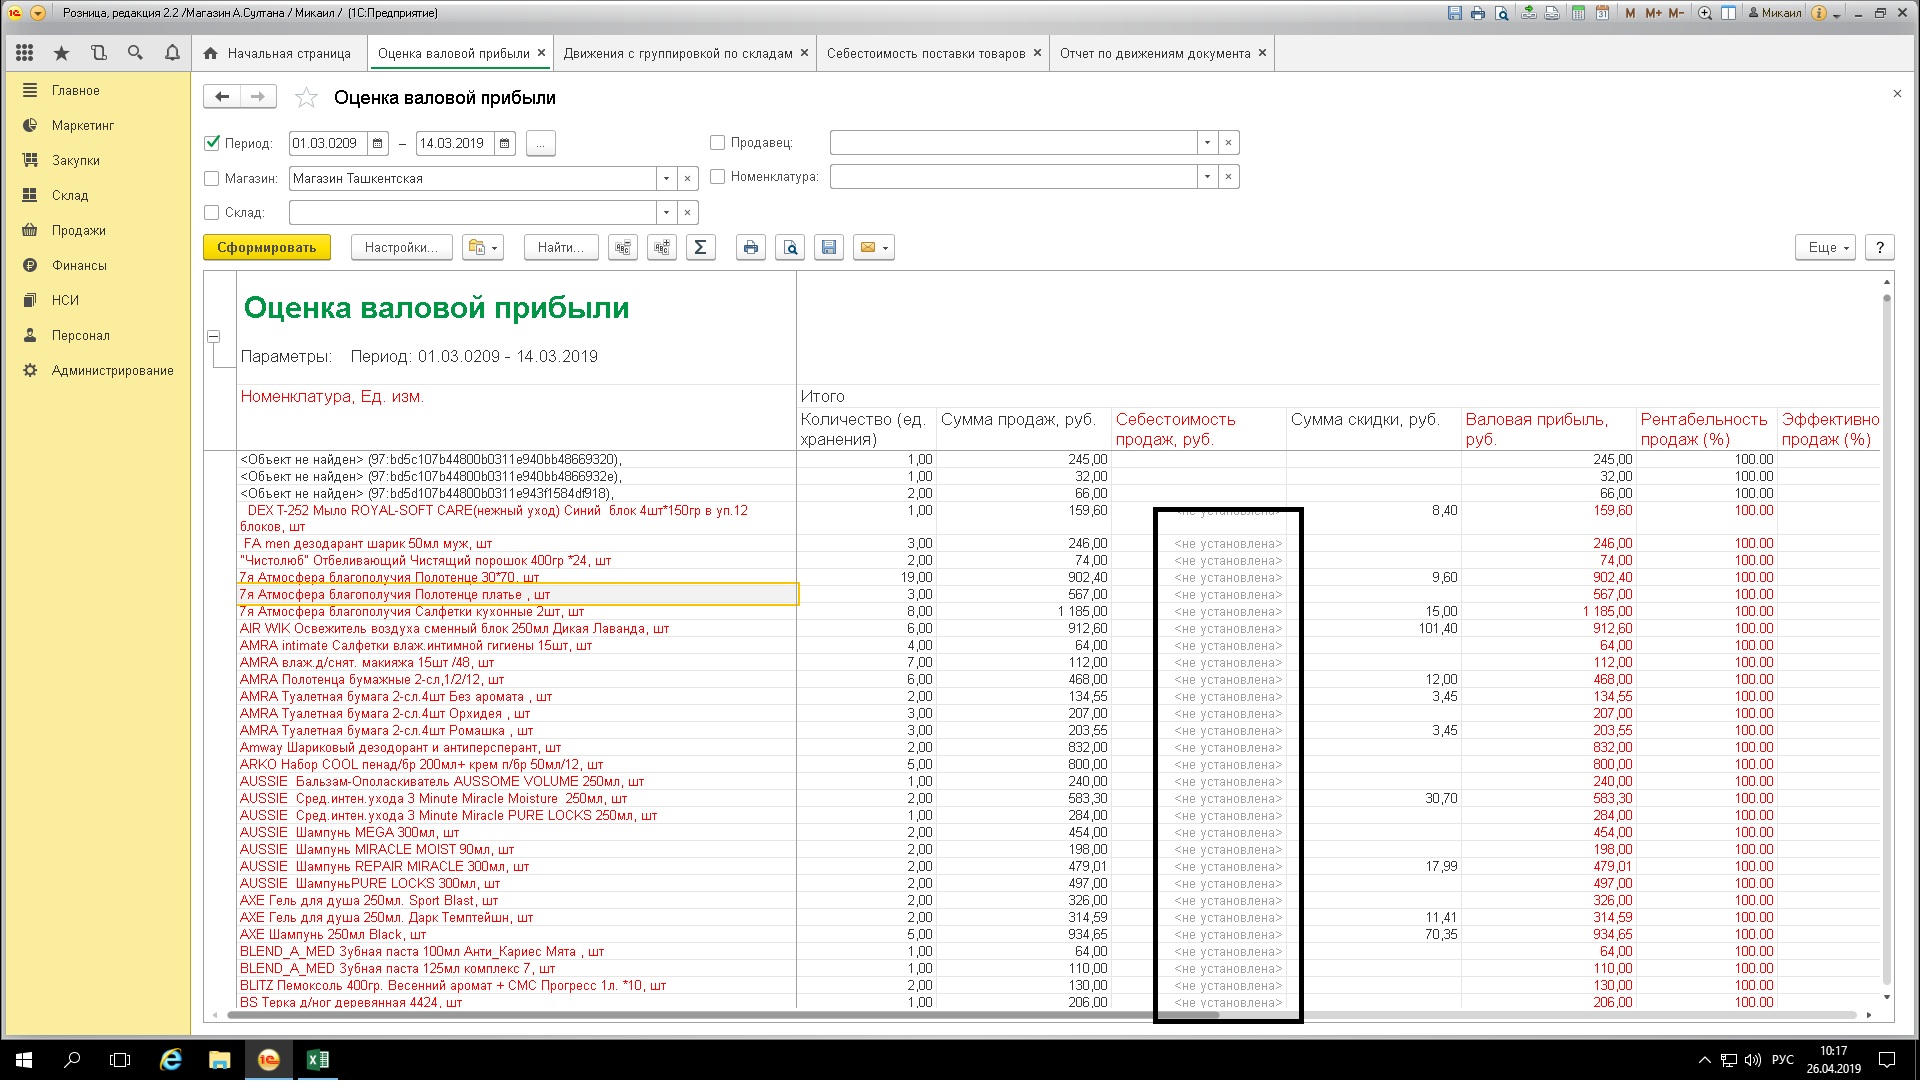This screenshot has width=1920, height=1086.
Task: Tick the Продавец checkbox
Action: 717,143
